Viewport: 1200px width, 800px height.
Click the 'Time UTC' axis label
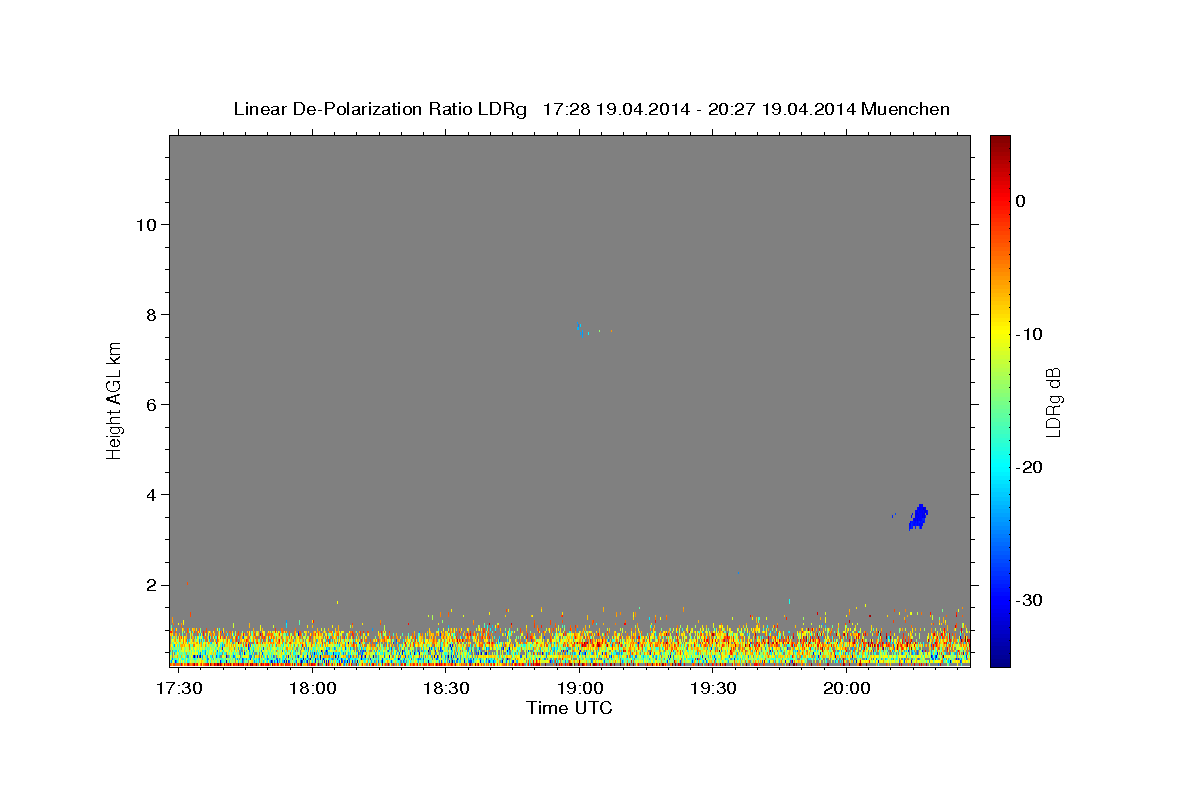click(569, 708)
